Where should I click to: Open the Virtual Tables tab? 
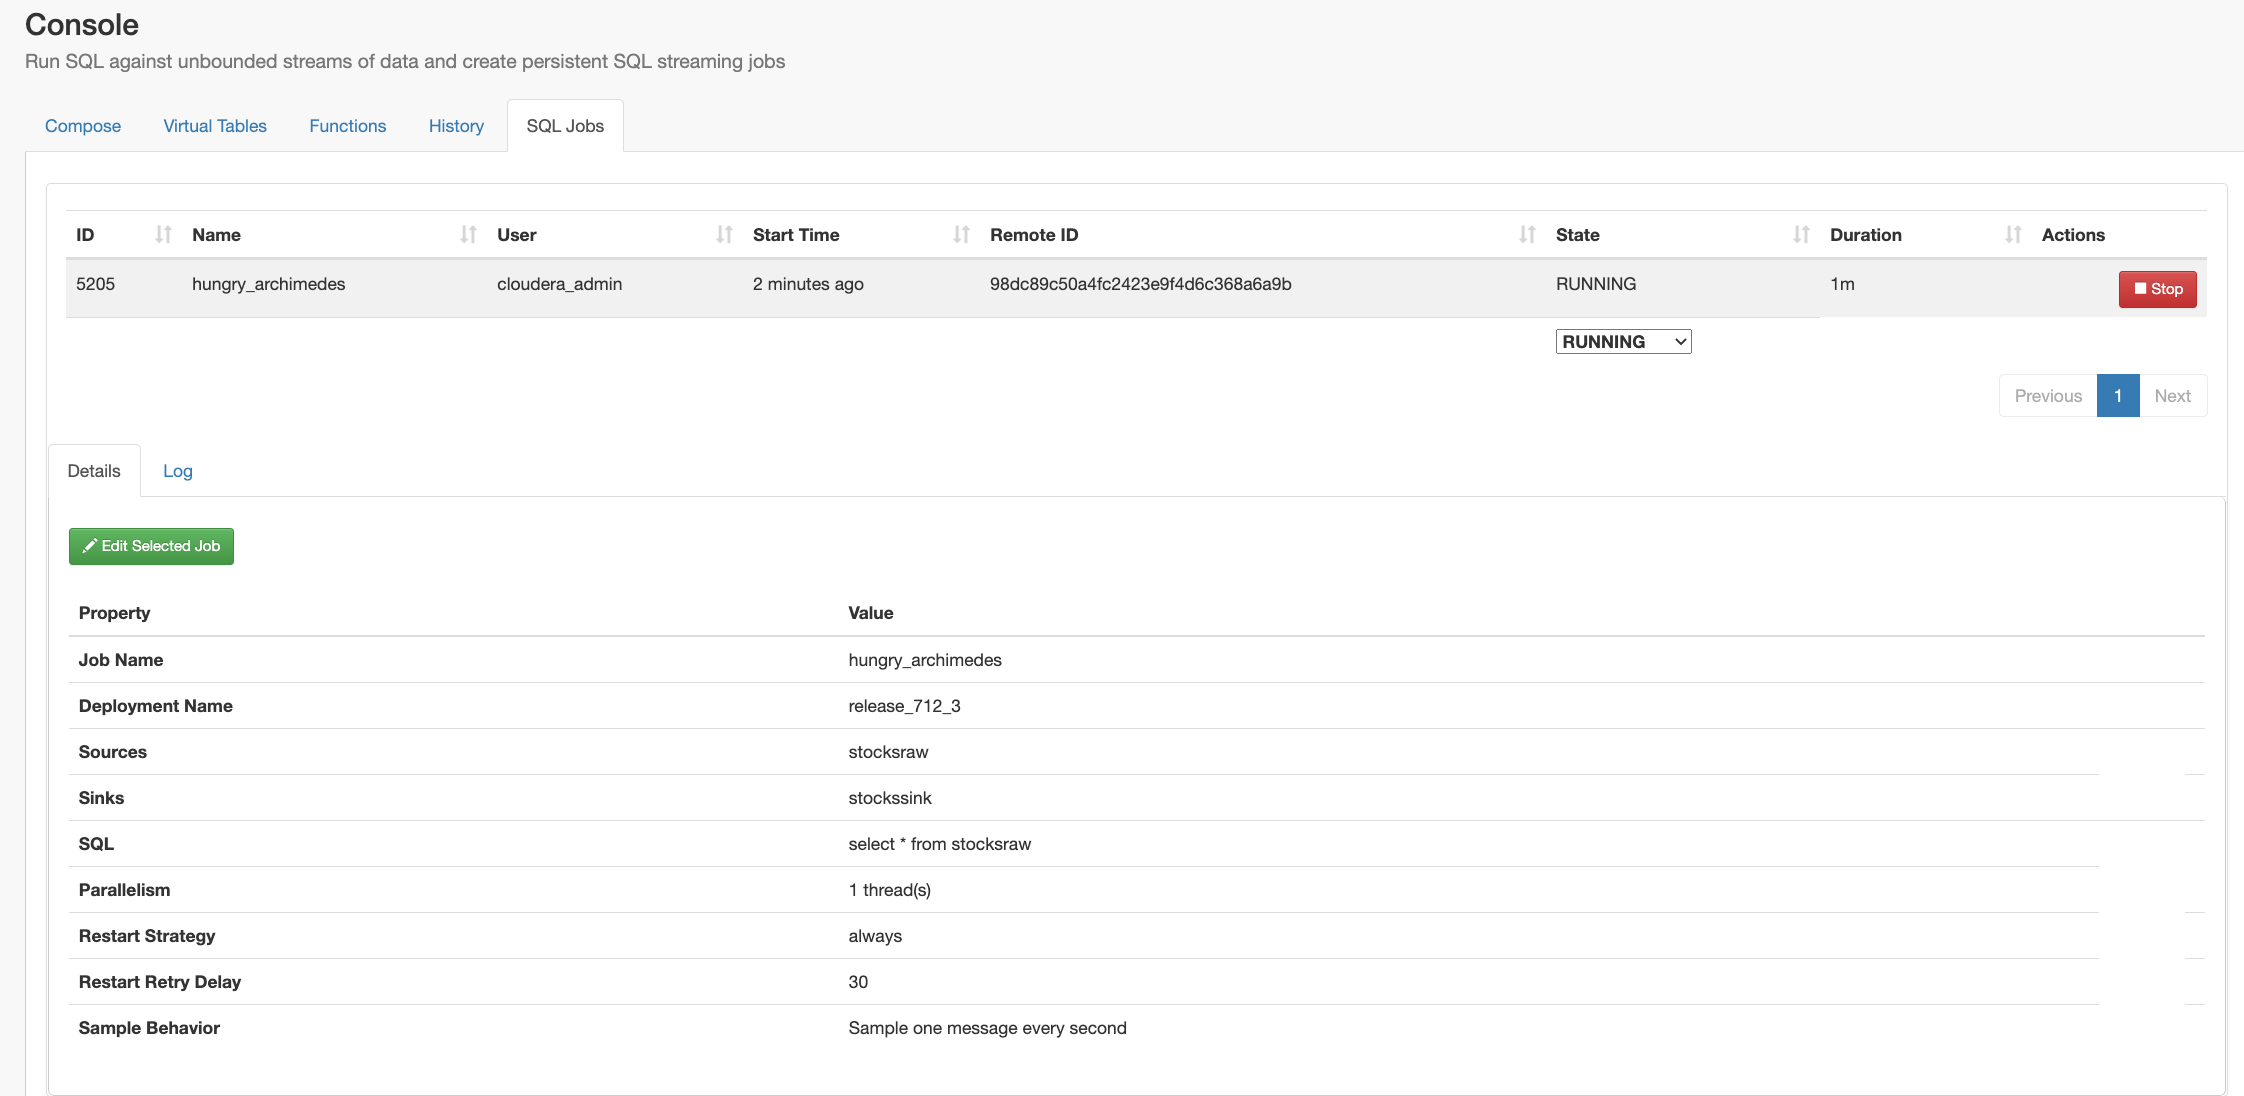(x=215, y=126)
